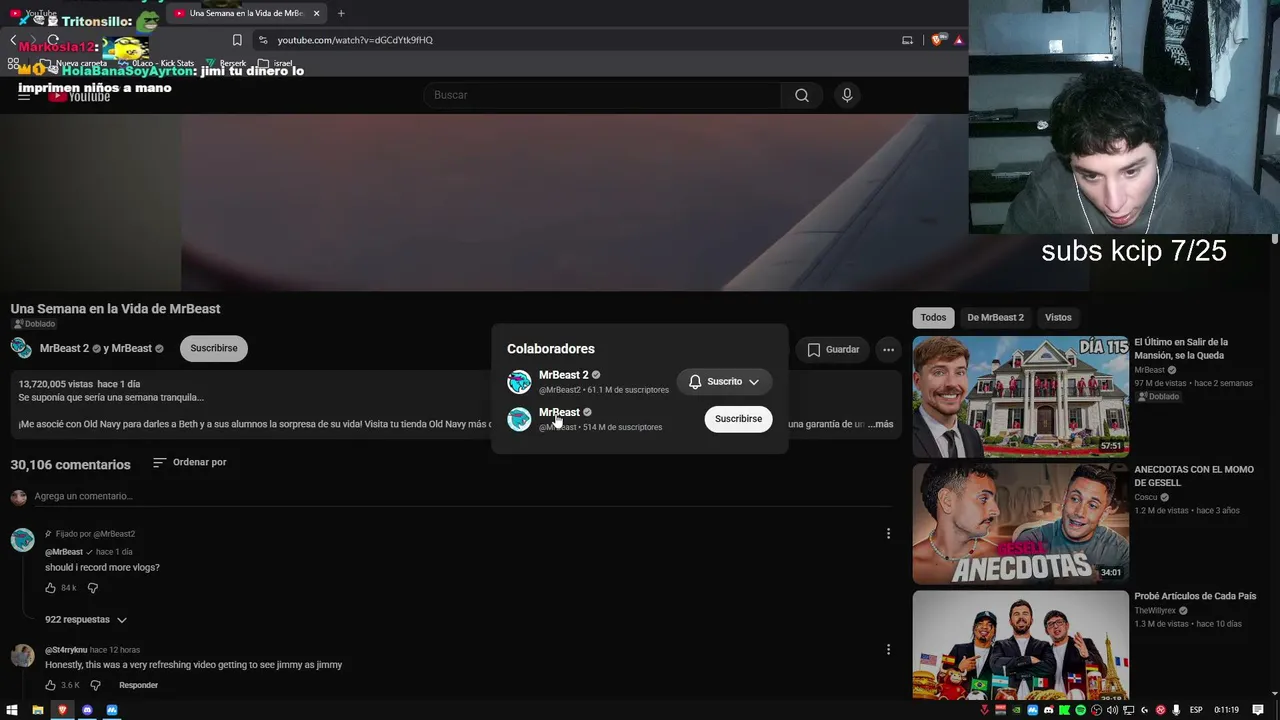Start voice search with microphone icon
The height and width of the screenshot is (720, 1280).
[x=847, y=95]
